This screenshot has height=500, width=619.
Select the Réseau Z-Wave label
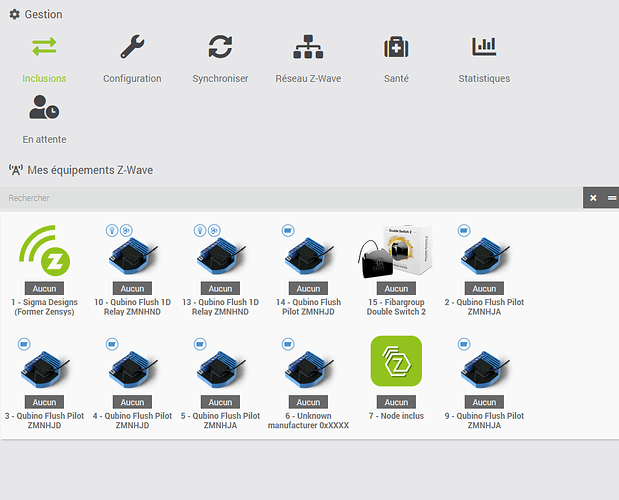[308, 79]
